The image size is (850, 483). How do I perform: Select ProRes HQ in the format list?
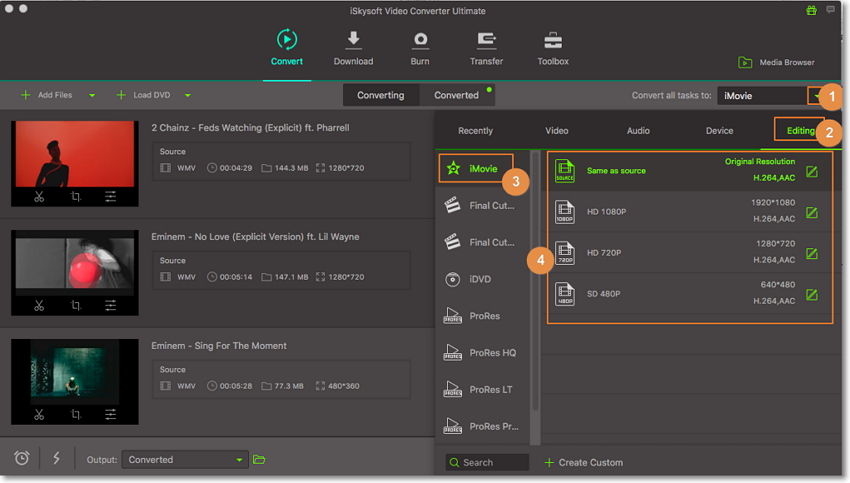(491, 352)
